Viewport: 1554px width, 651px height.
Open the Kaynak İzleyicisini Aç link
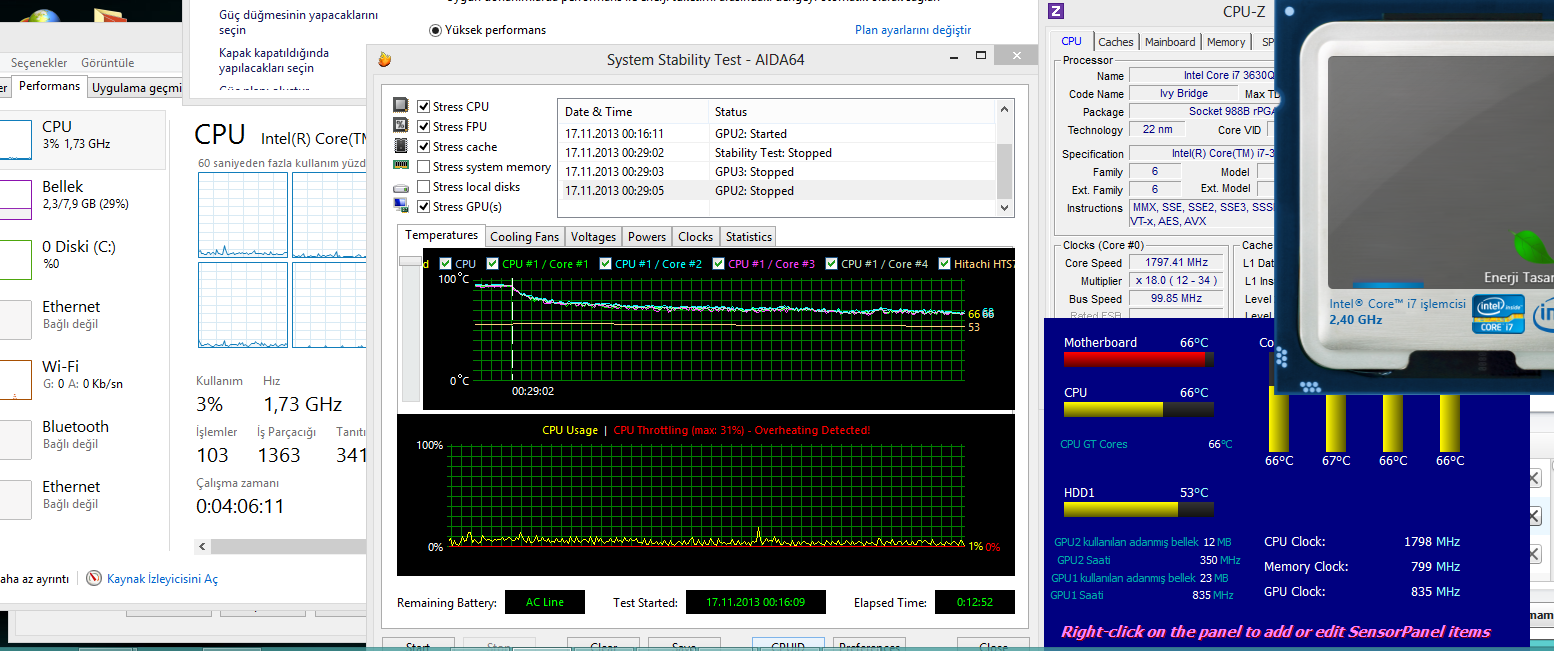pyautogui.click(x=162, y=579)
